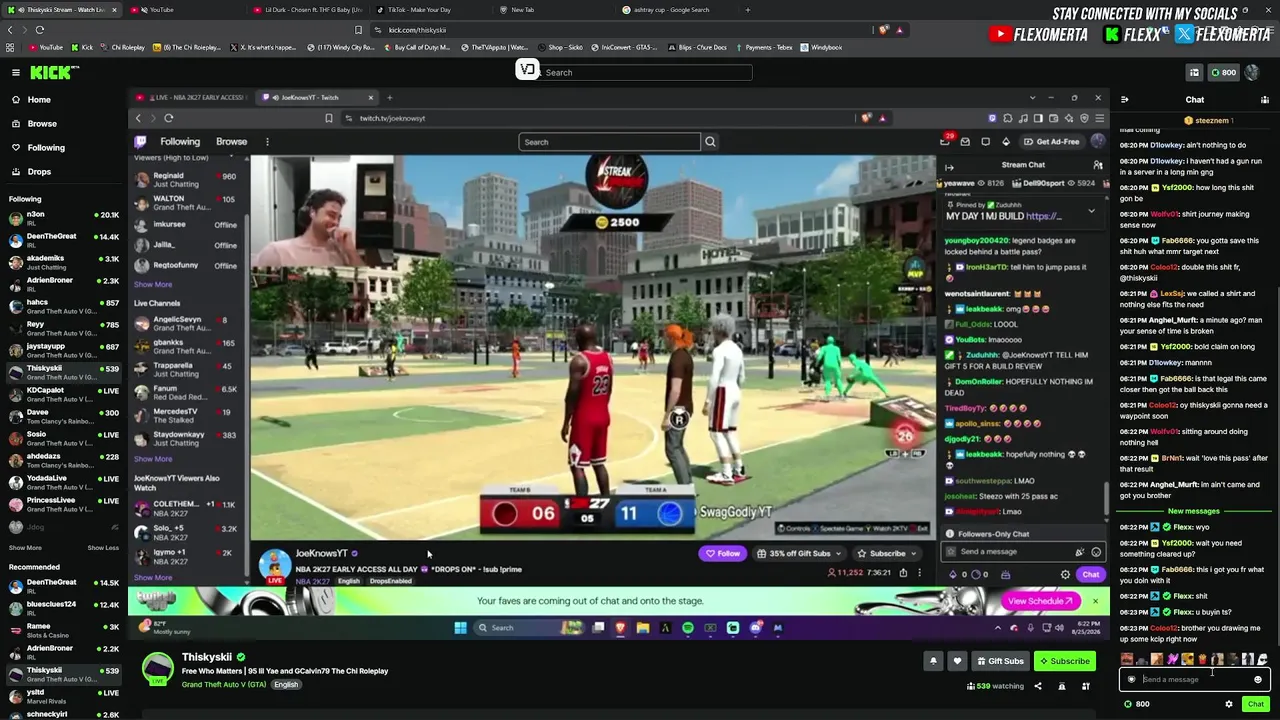
Task: Open the Grand Theft Auto V category link
Action: coord(224,685)
